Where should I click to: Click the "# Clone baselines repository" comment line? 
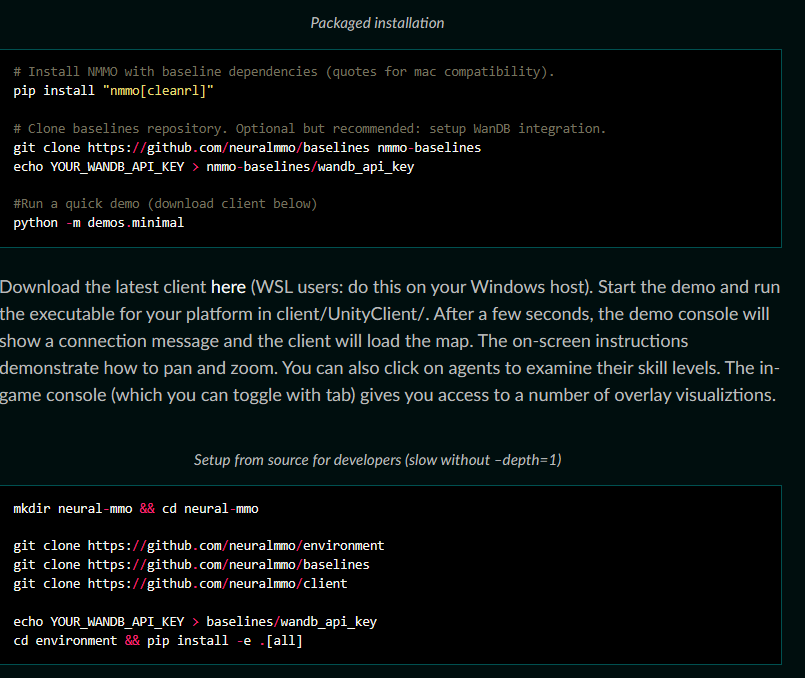[310, 128]
